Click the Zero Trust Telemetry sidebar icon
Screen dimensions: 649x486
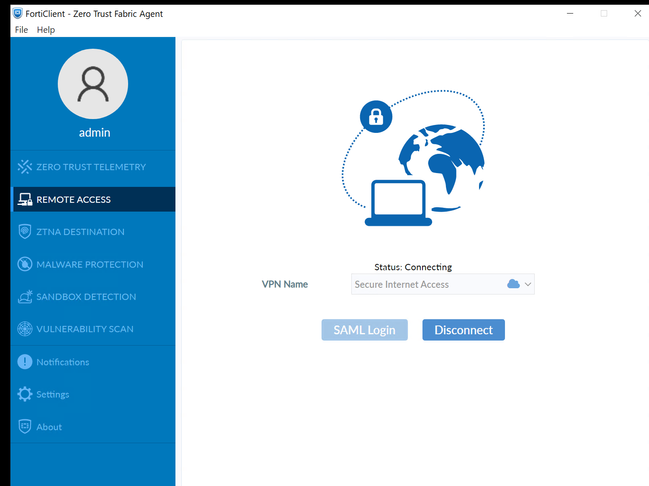click(x=25, y=167)
